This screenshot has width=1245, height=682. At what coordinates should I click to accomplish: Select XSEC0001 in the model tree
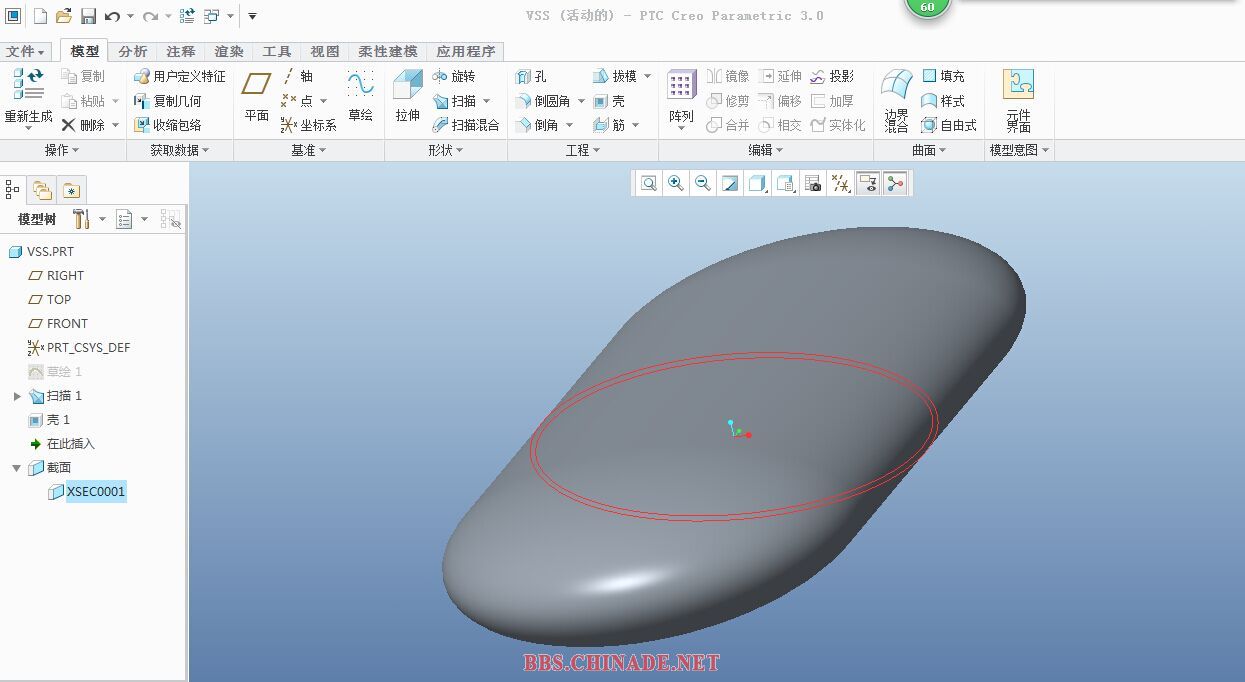pyautogui.click(x=95, y=492)
